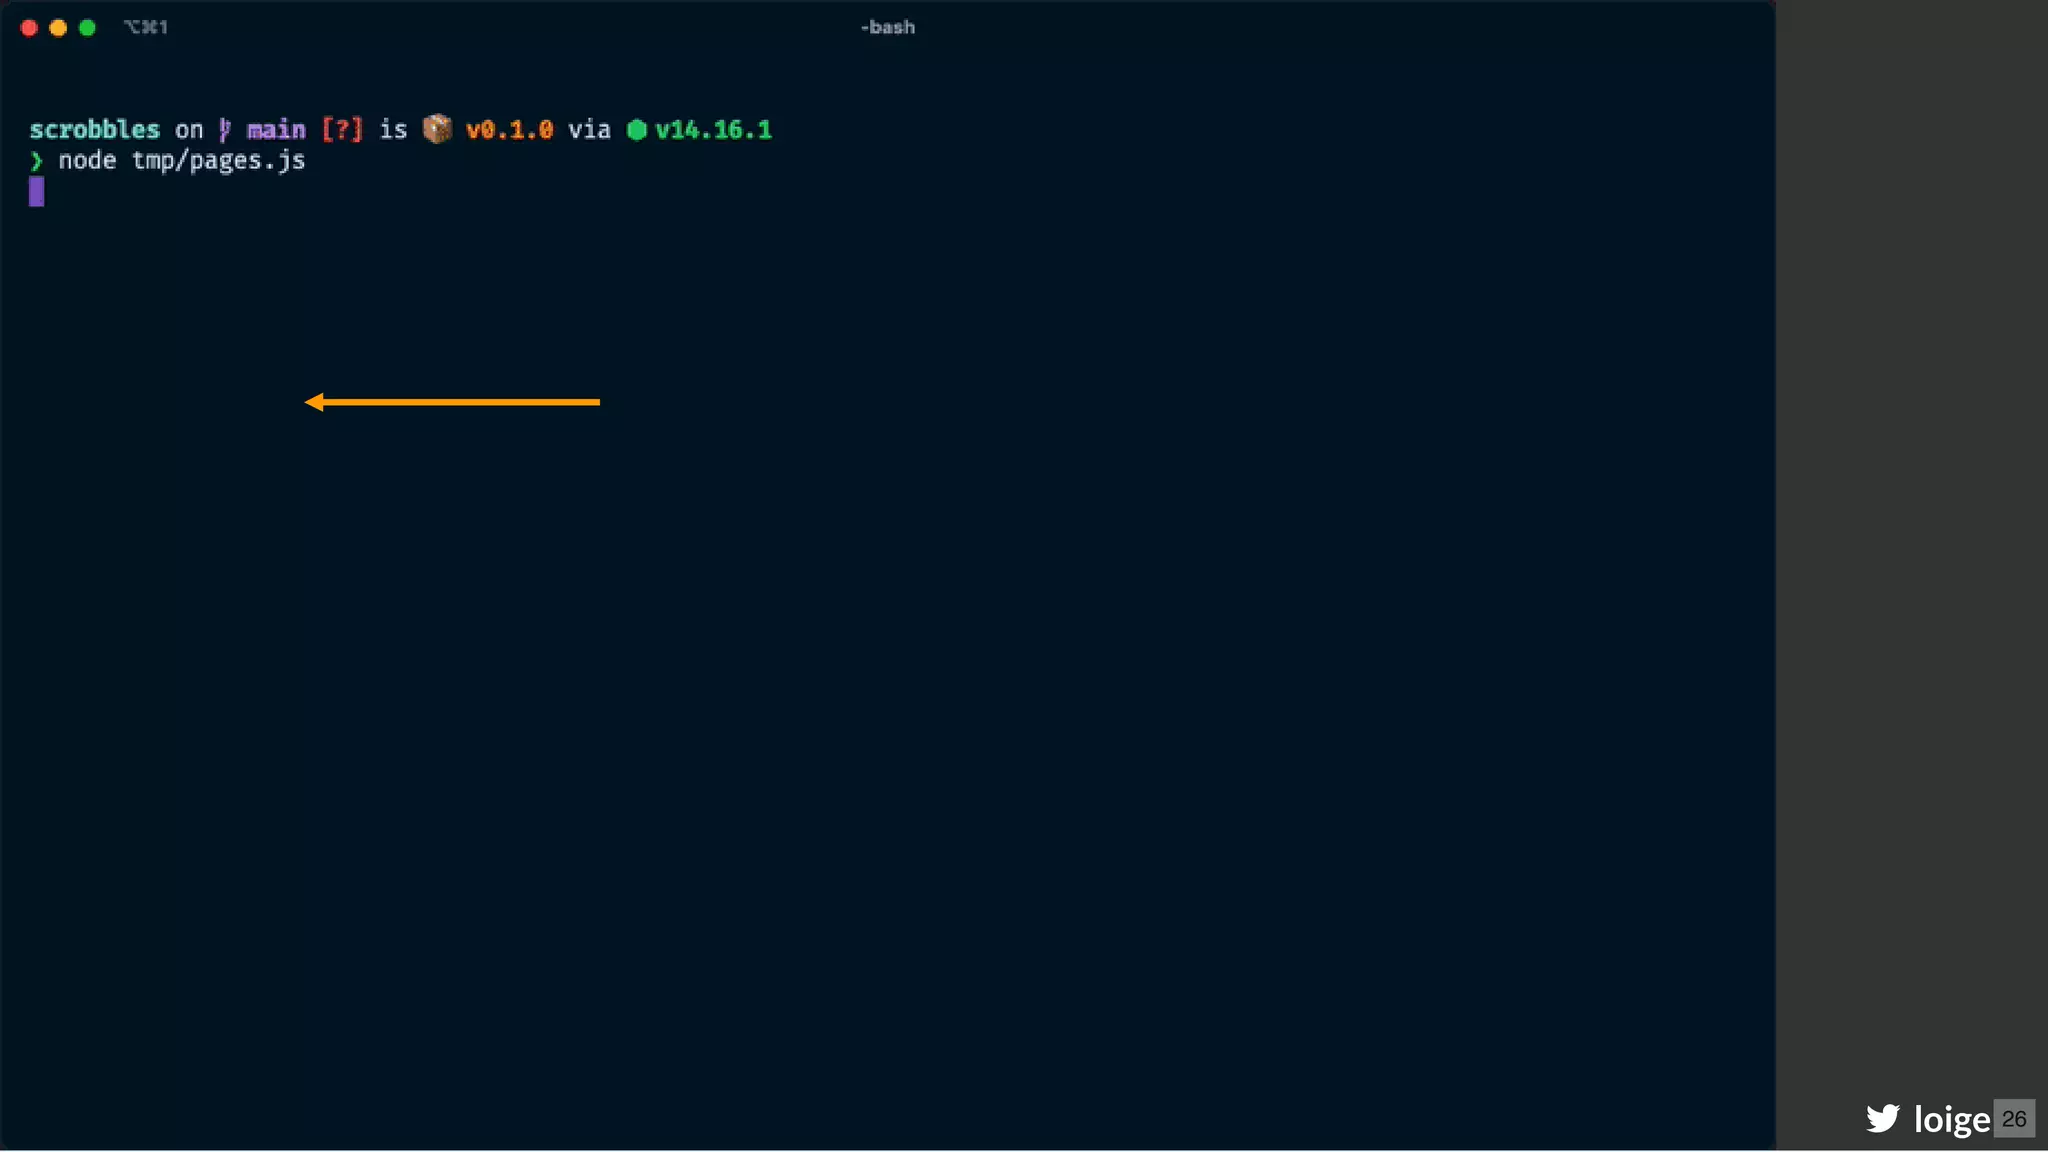The height and width of the screenshot is (1152, 2048).
Task: Click the purple terminal cursor block
Action: coord(37,191)
